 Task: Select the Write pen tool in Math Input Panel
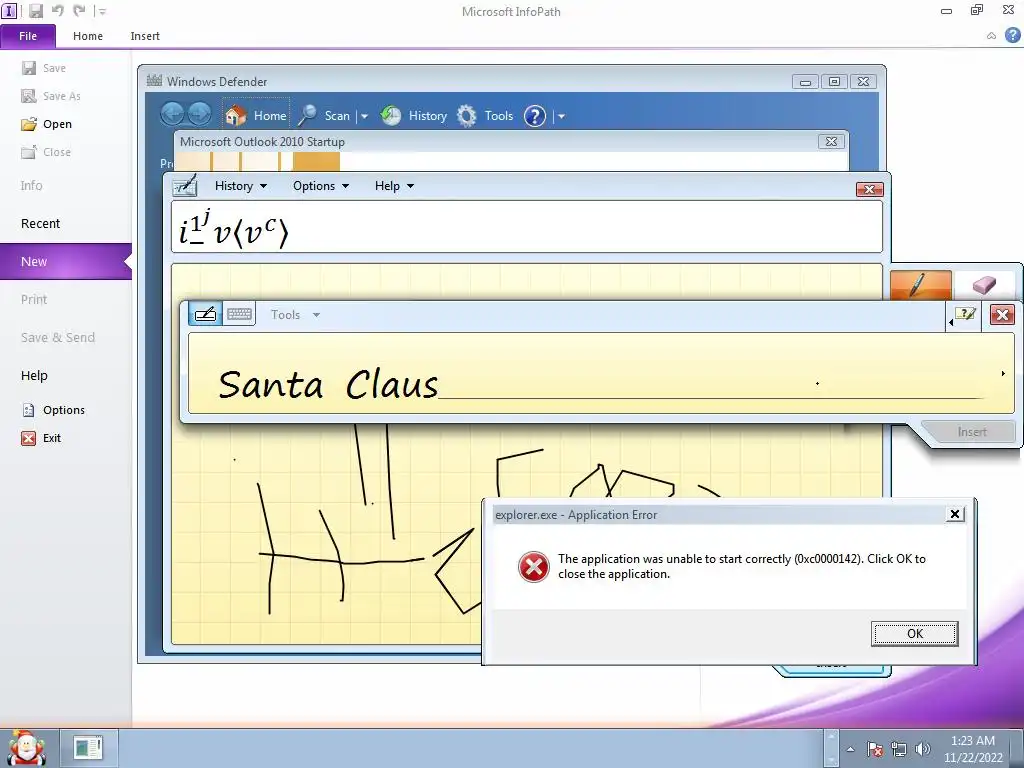pos(921,285)
